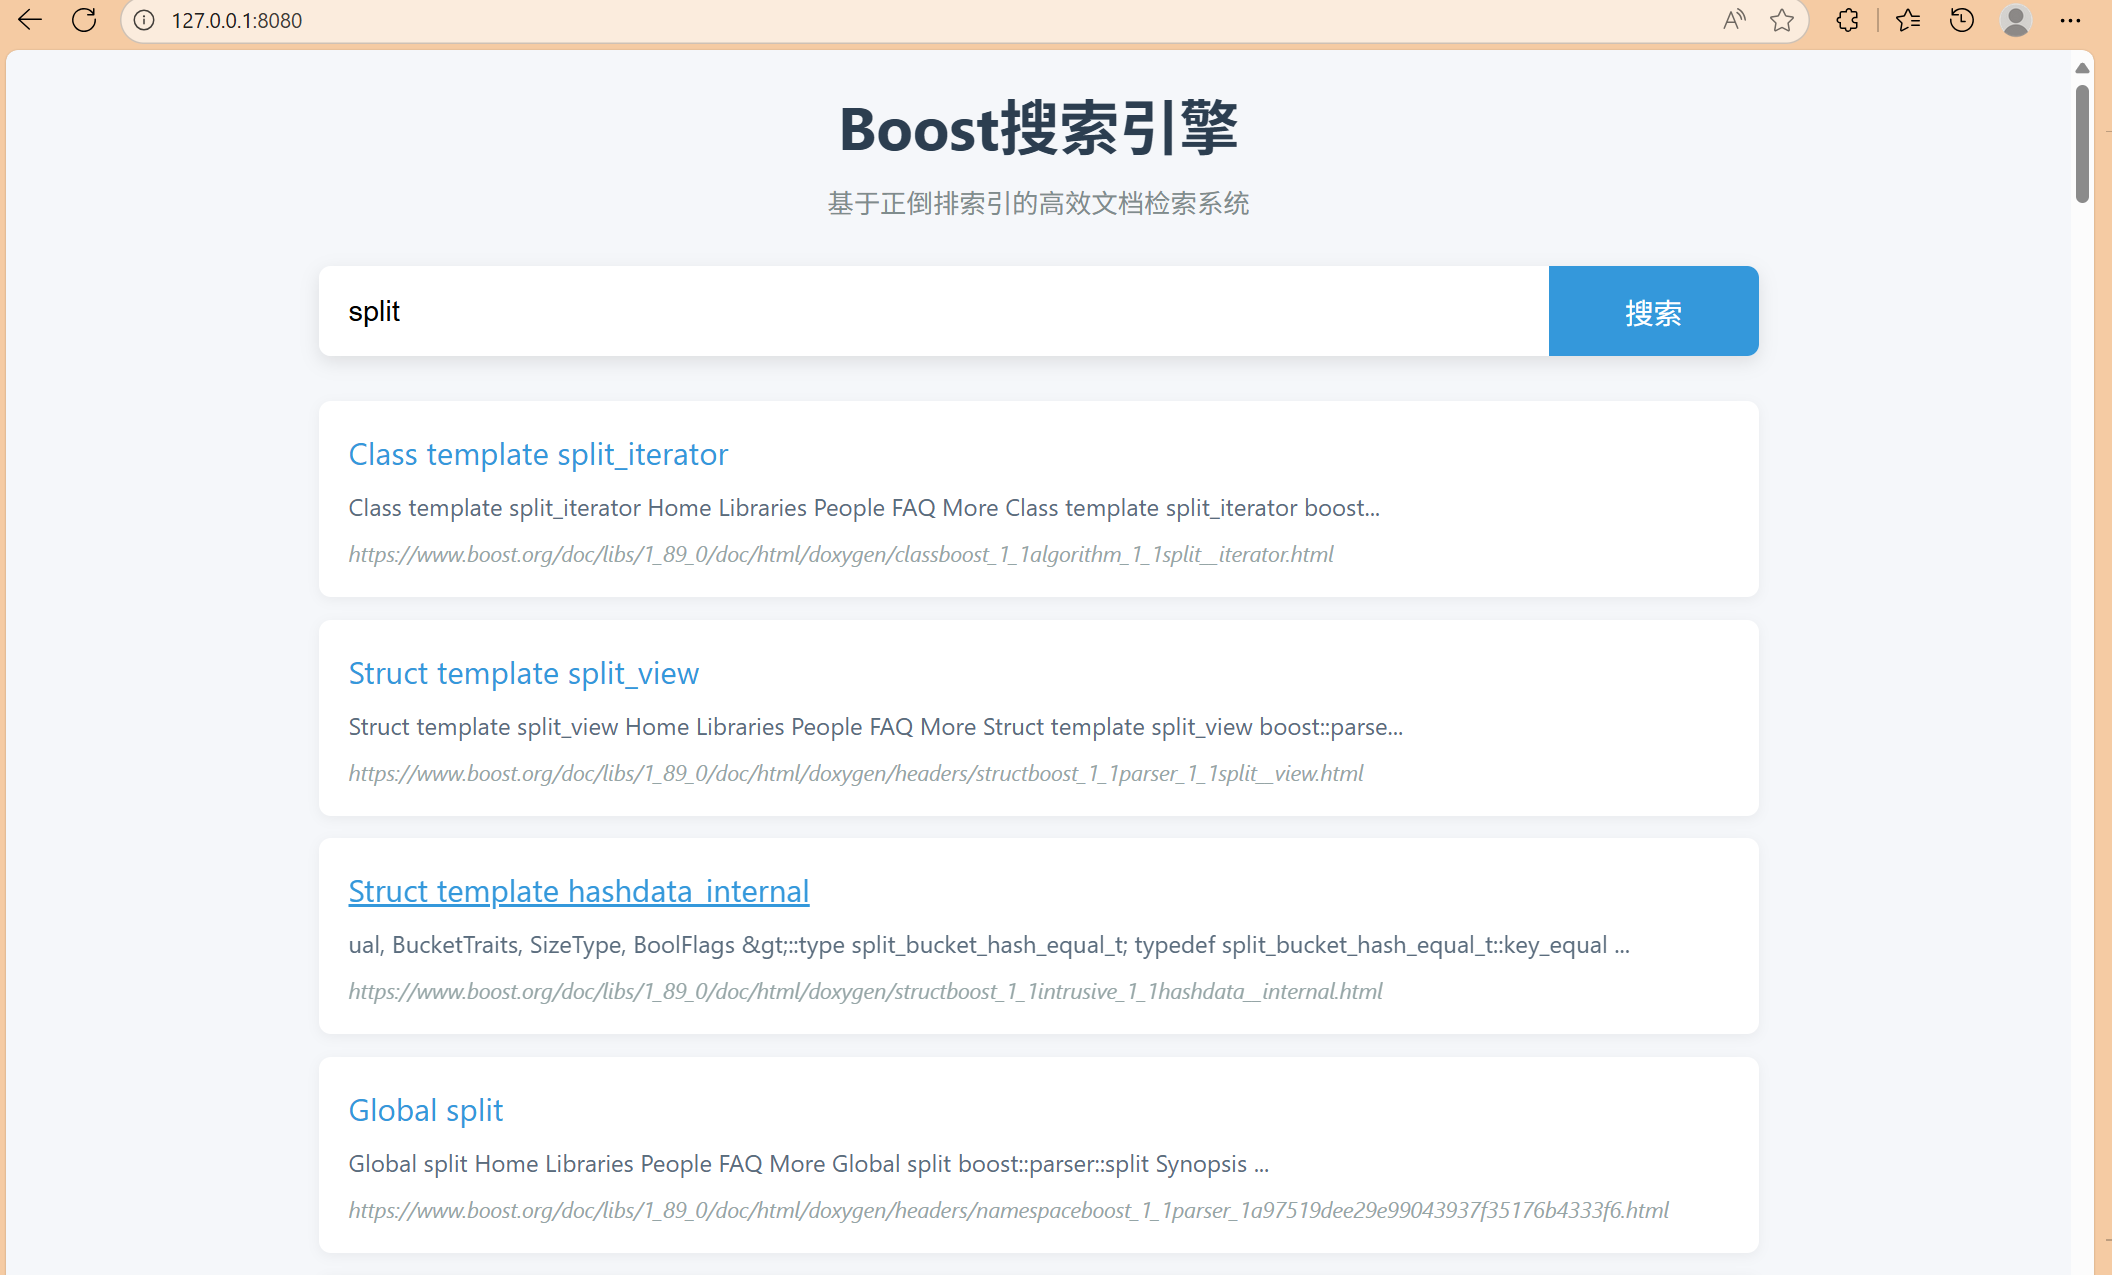Viewport: 2112px width, 1275px height.
Task: View site information icon in address bar
Action: click(x=144, y=20)
